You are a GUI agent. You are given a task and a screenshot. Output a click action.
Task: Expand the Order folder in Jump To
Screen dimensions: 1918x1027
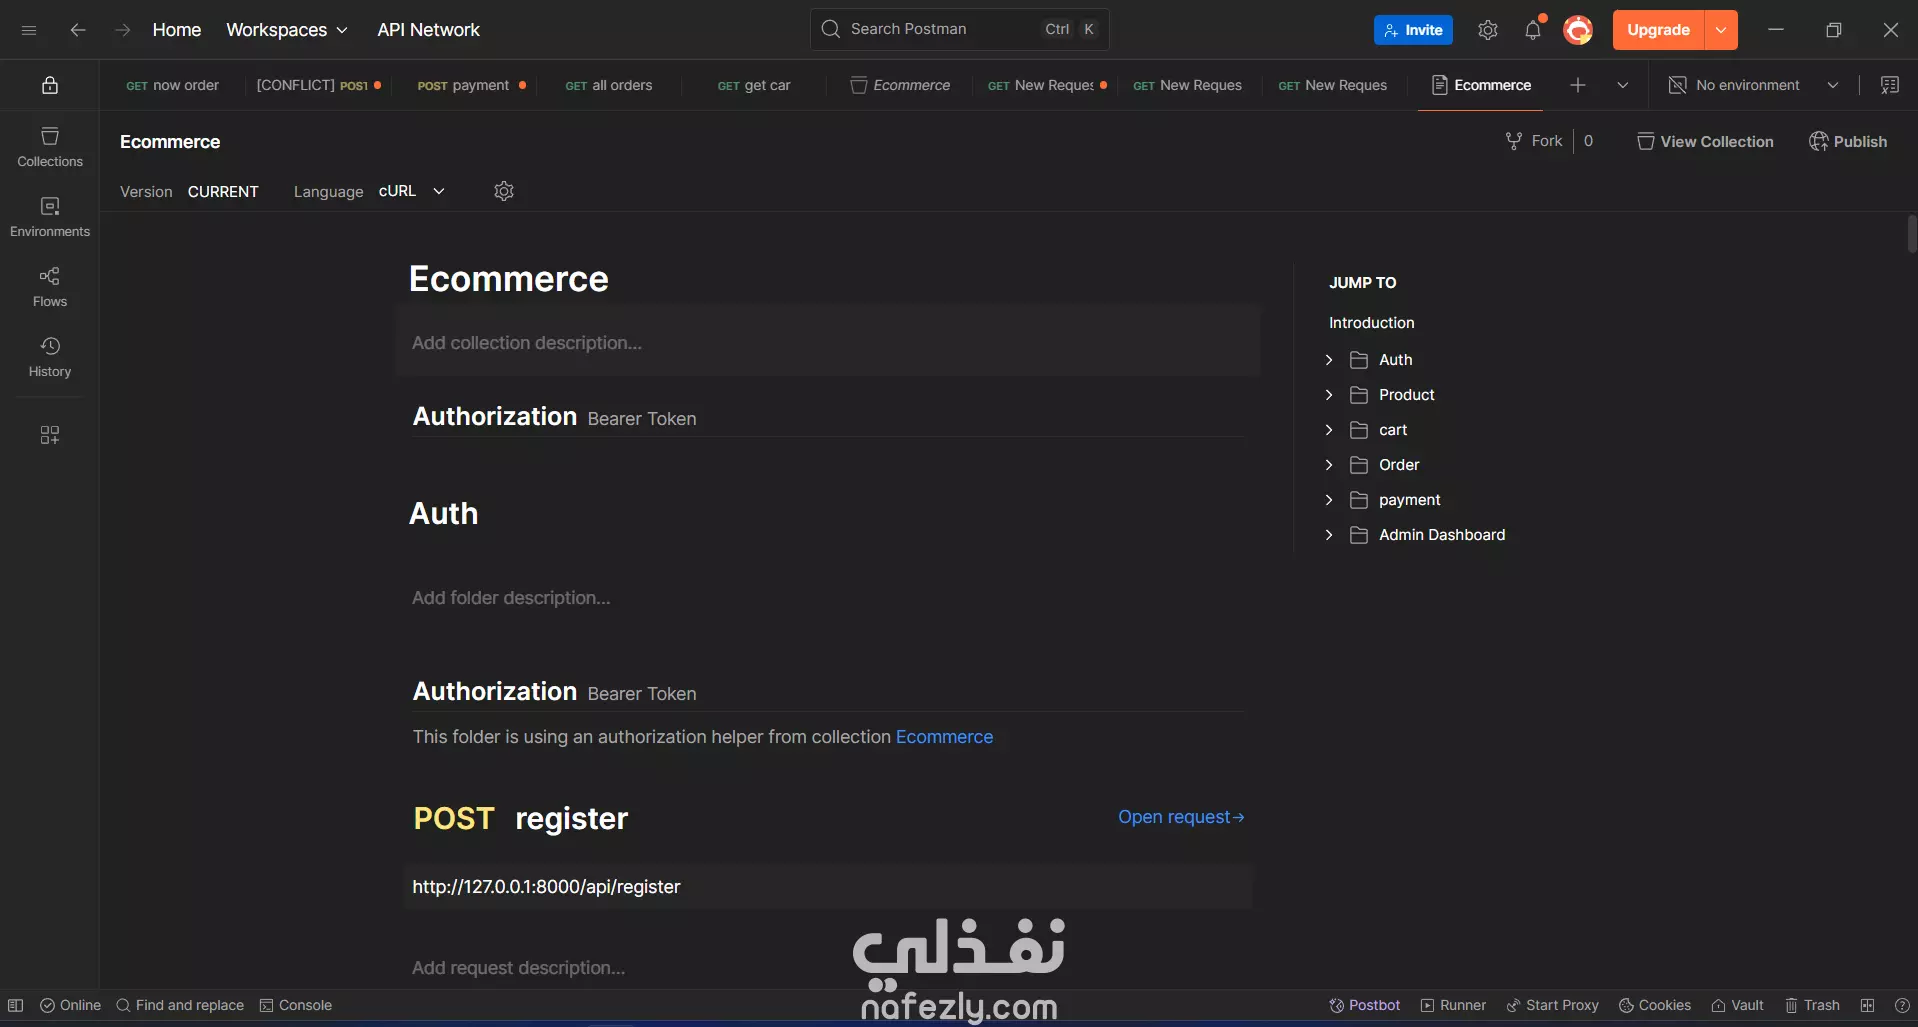1329,465
